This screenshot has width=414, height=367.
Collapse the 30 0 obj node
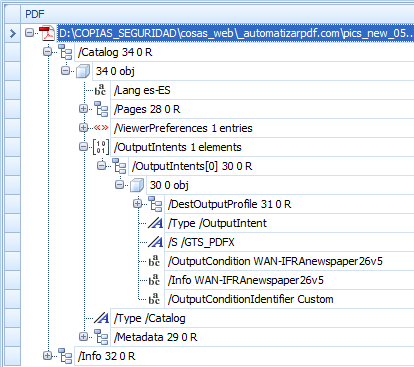tap(119, 185)
